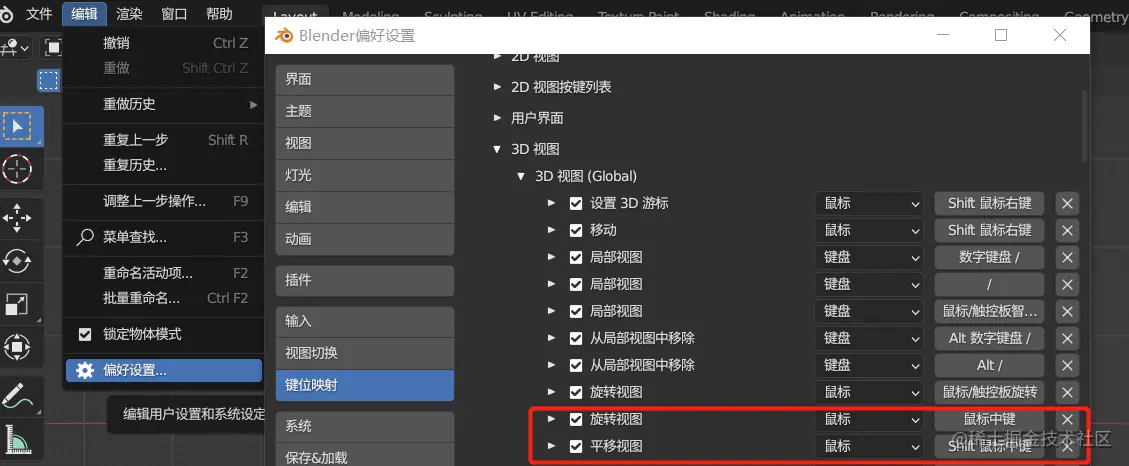Remove the 局部视图 entry bound to plain /
Screen dimensions: 1129x466
click(1067, 284)
